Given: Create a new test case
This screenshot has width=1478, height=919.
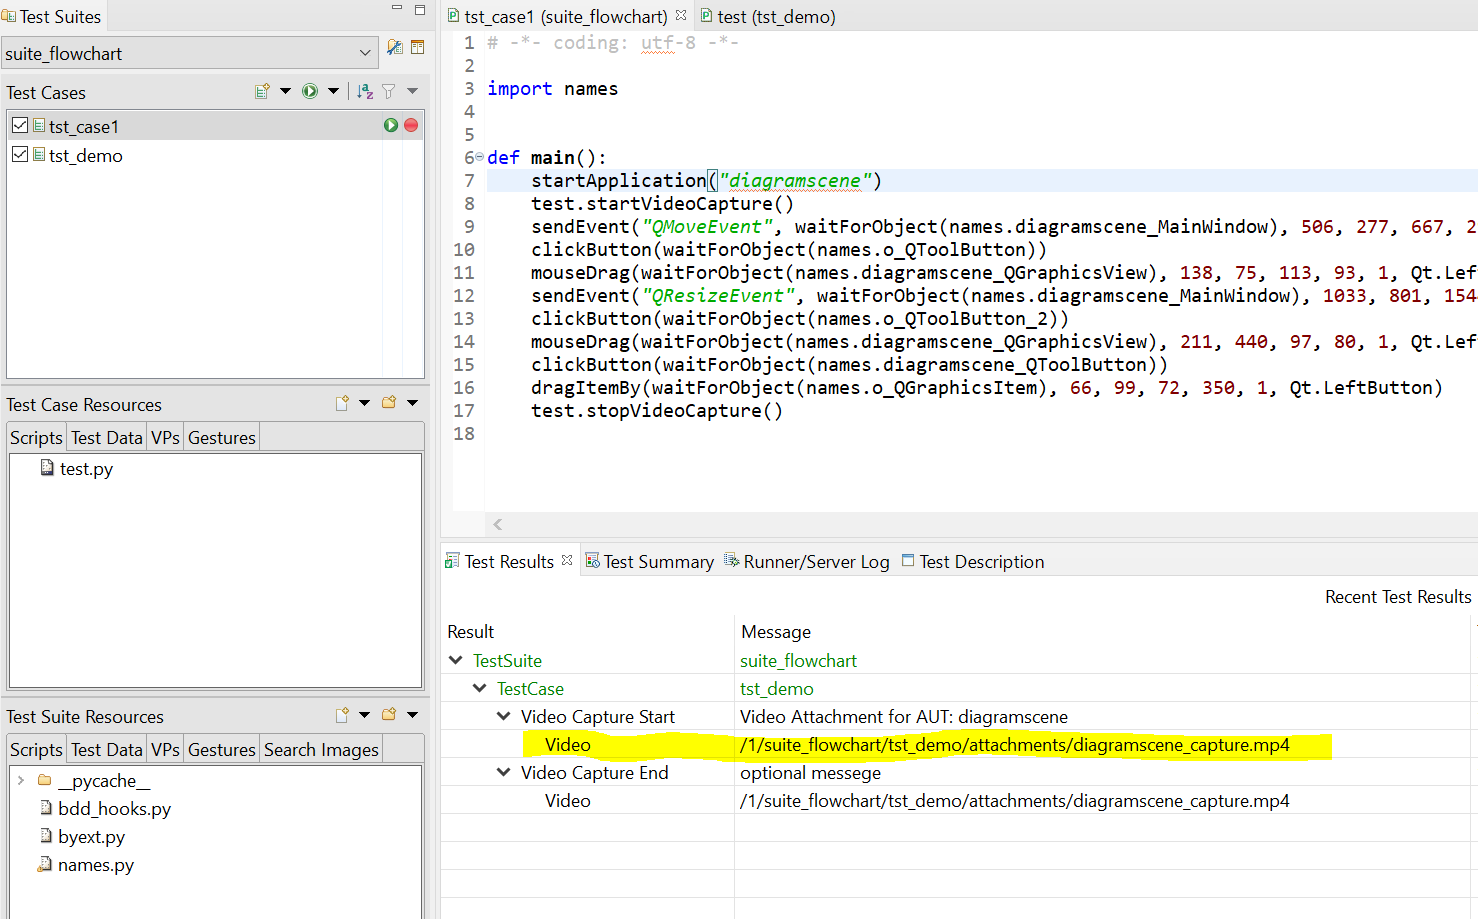Looking at the screenshot, I should click(262, 90).
